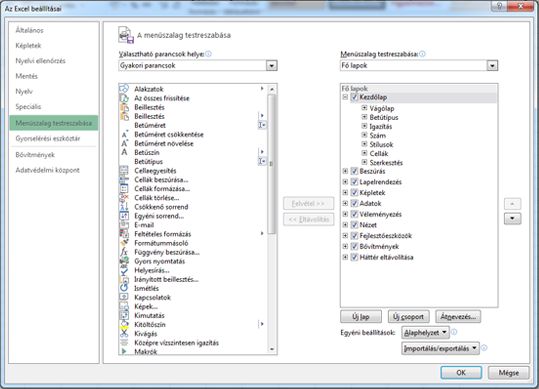Click the Csökkenő sorrend sort icon

[124, 207]
